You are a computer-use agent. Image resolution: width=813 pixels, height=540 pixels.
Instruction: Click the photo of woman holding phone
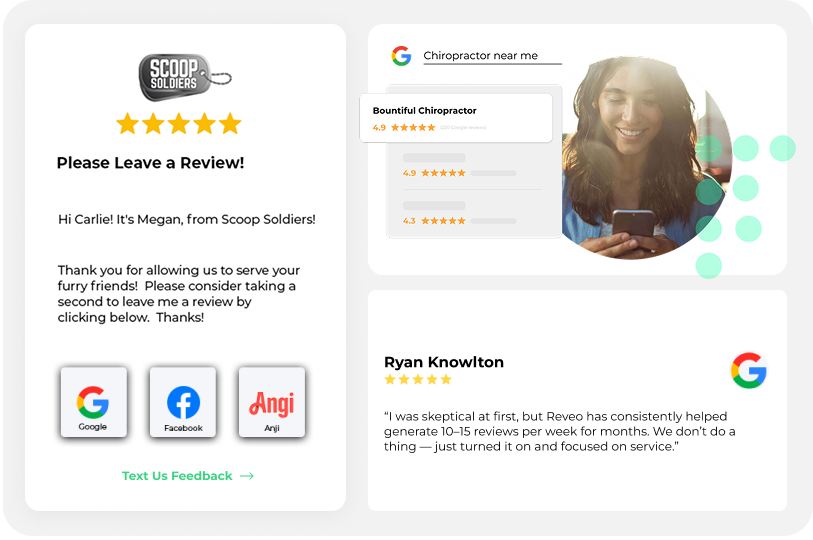(647, 158)
